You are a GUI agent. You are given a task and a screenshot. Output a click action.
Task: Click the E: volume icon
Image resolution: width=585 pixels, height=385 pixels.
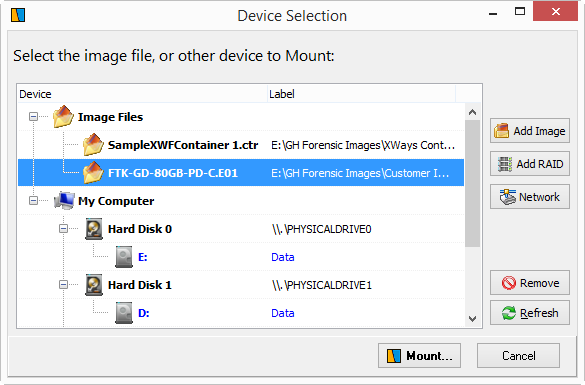click(x=124, y=257)
